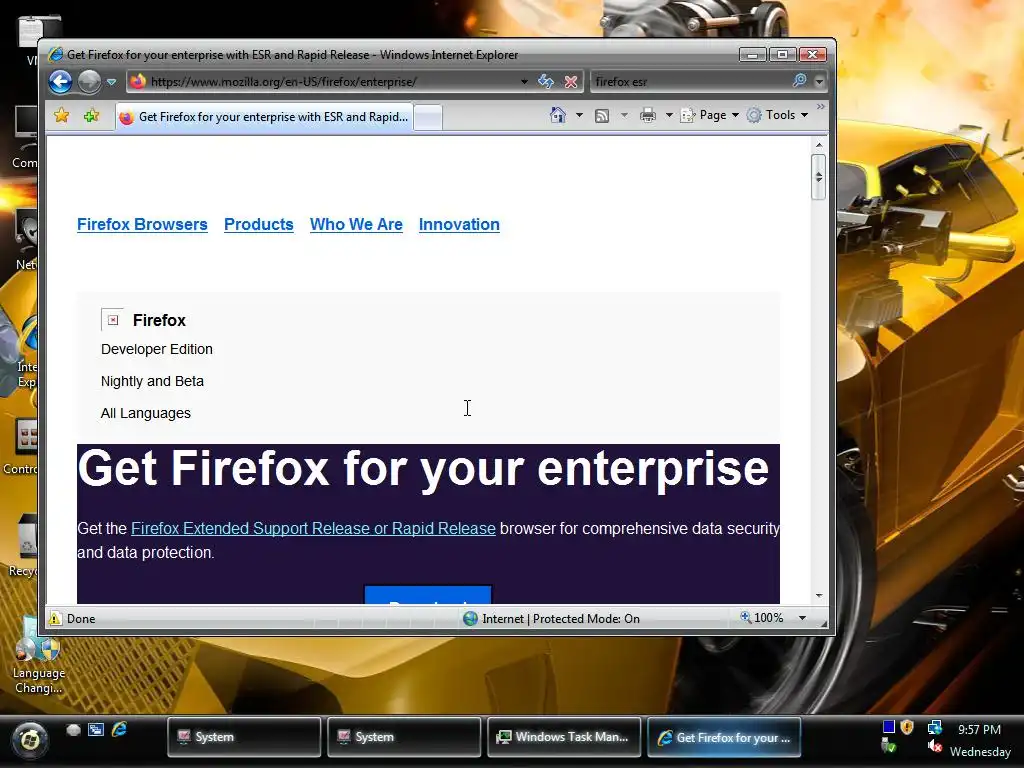Image resolution: width=1024 pixels, height=768 pixels.
Task: Expand the Feeds dropdown arrow
Action: 624,115
